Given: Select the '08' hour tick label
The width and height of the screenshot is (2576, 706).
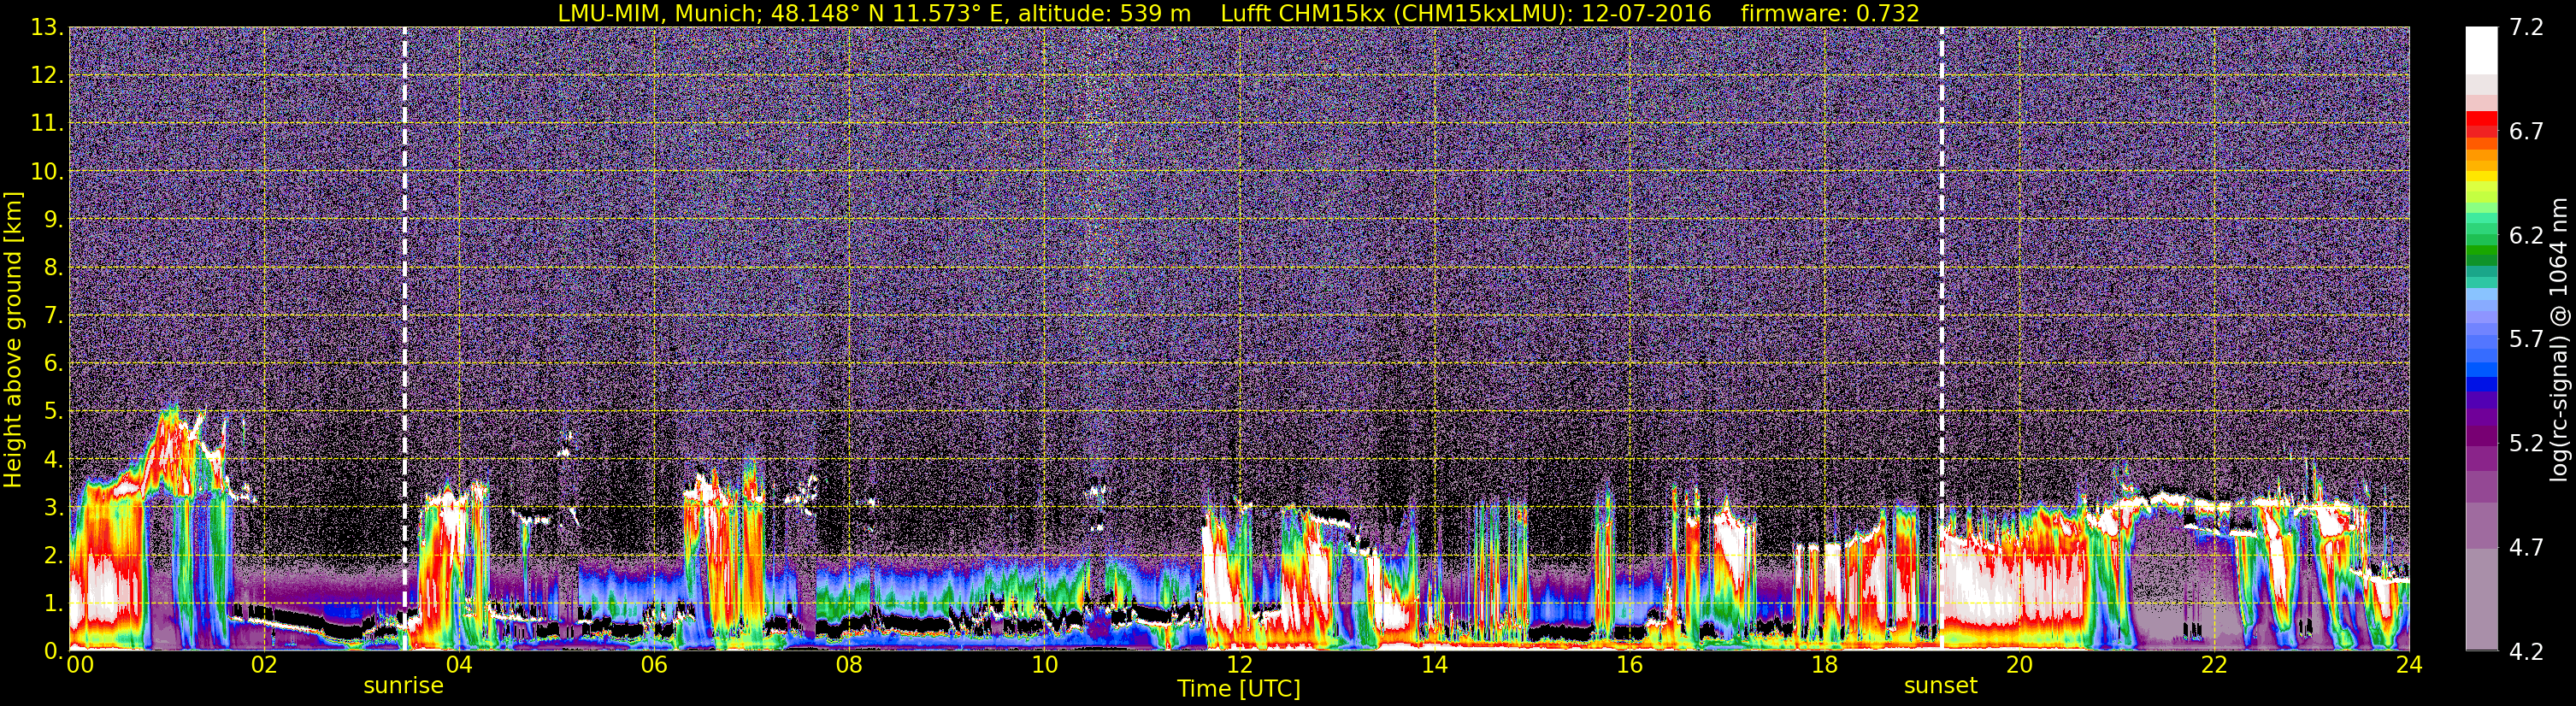Looking at the screenshot, I should click(x=848, y=665).
